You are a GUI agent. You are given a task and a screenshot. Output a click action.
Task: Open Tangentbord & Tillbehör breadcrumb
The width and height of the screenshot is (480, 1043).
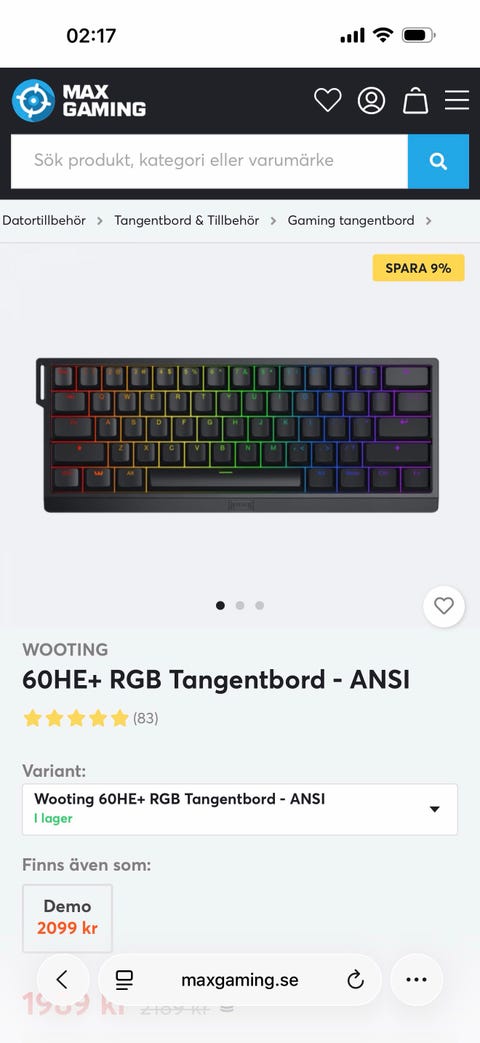pos(187,220)
